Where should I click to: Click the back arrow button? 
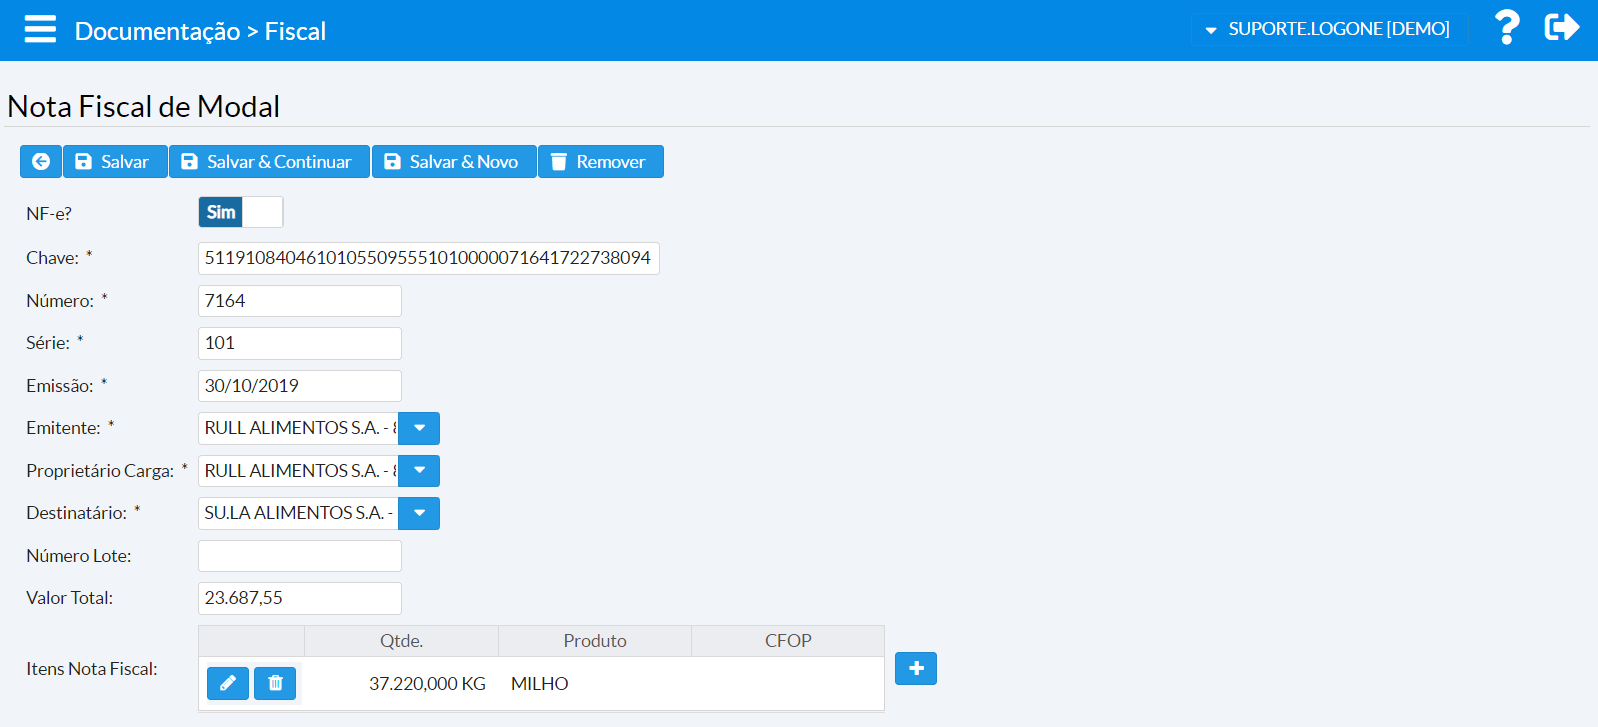point(41,162)
